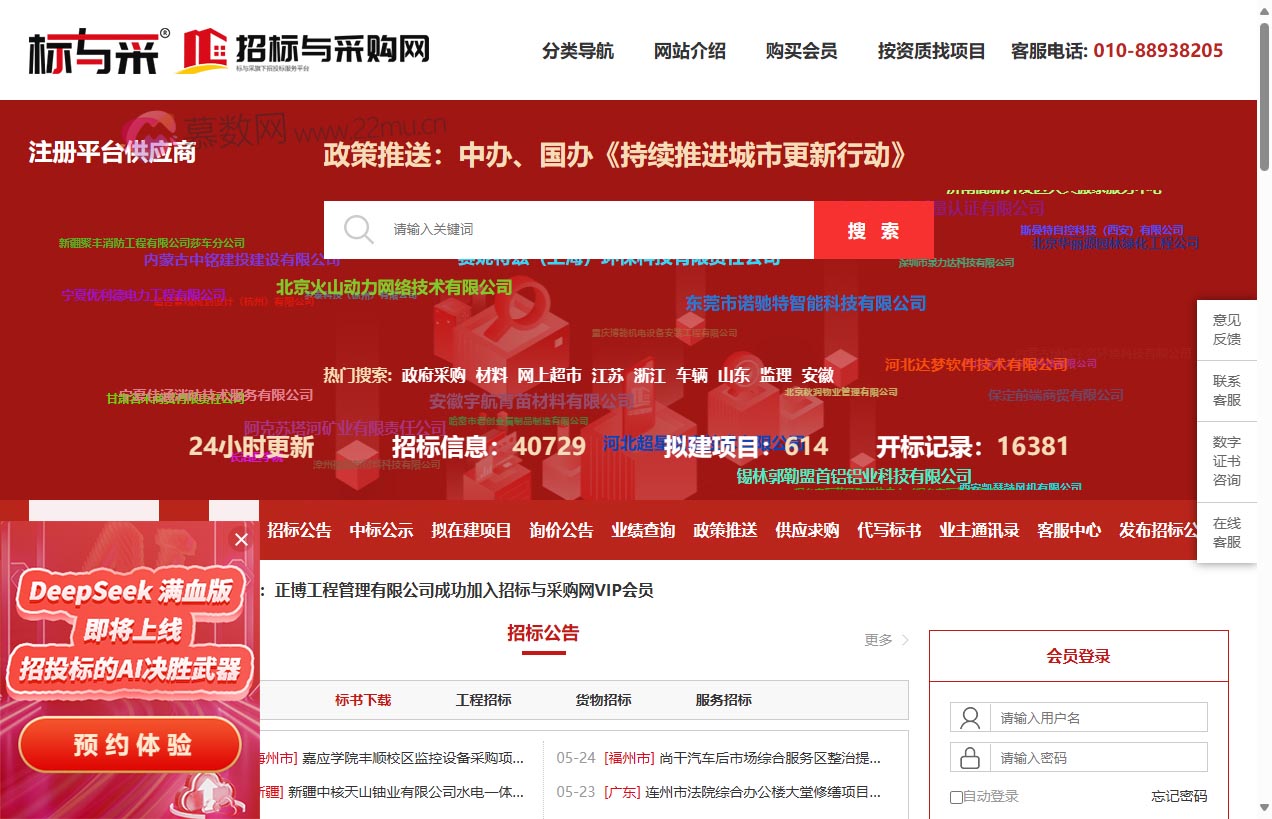Screen dimensions: 1272x819
Task: Click the user icon beside the username field
Action: point(968,717)
